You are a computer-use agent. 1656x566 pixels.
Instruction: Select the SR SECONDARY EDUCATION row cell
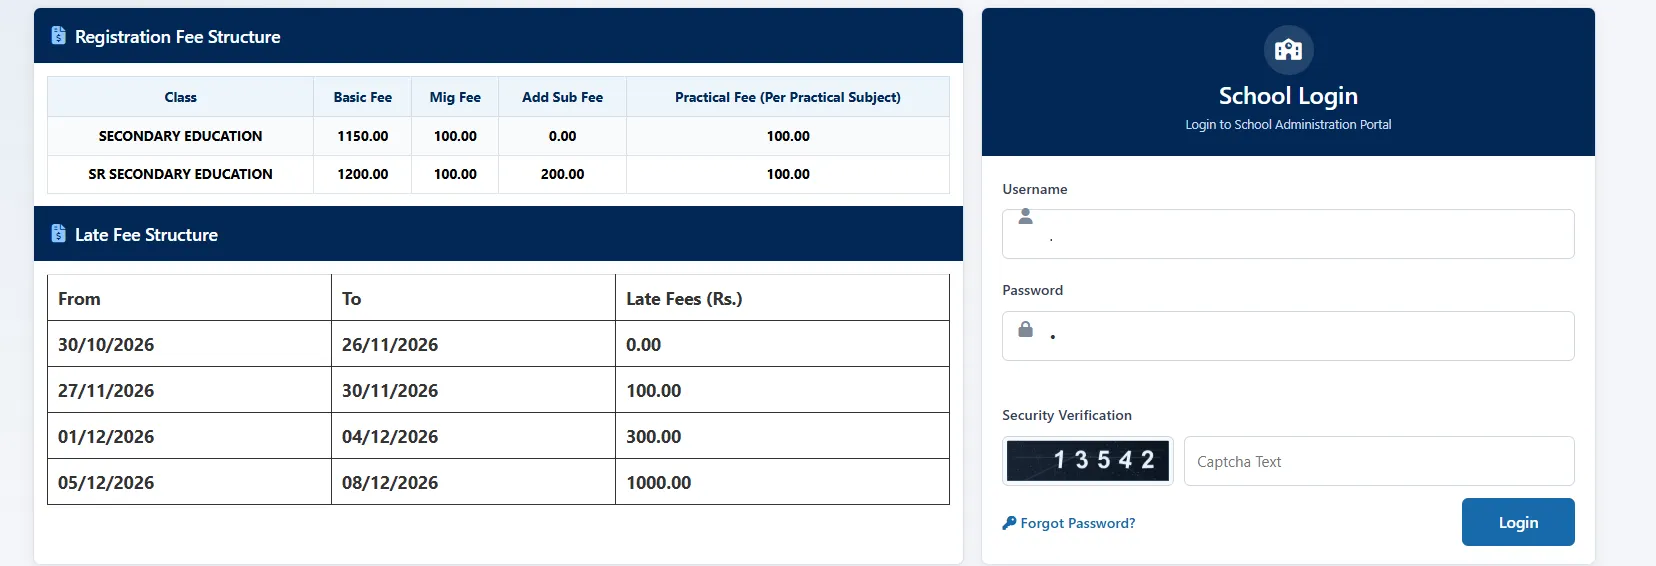coord(180,174)
